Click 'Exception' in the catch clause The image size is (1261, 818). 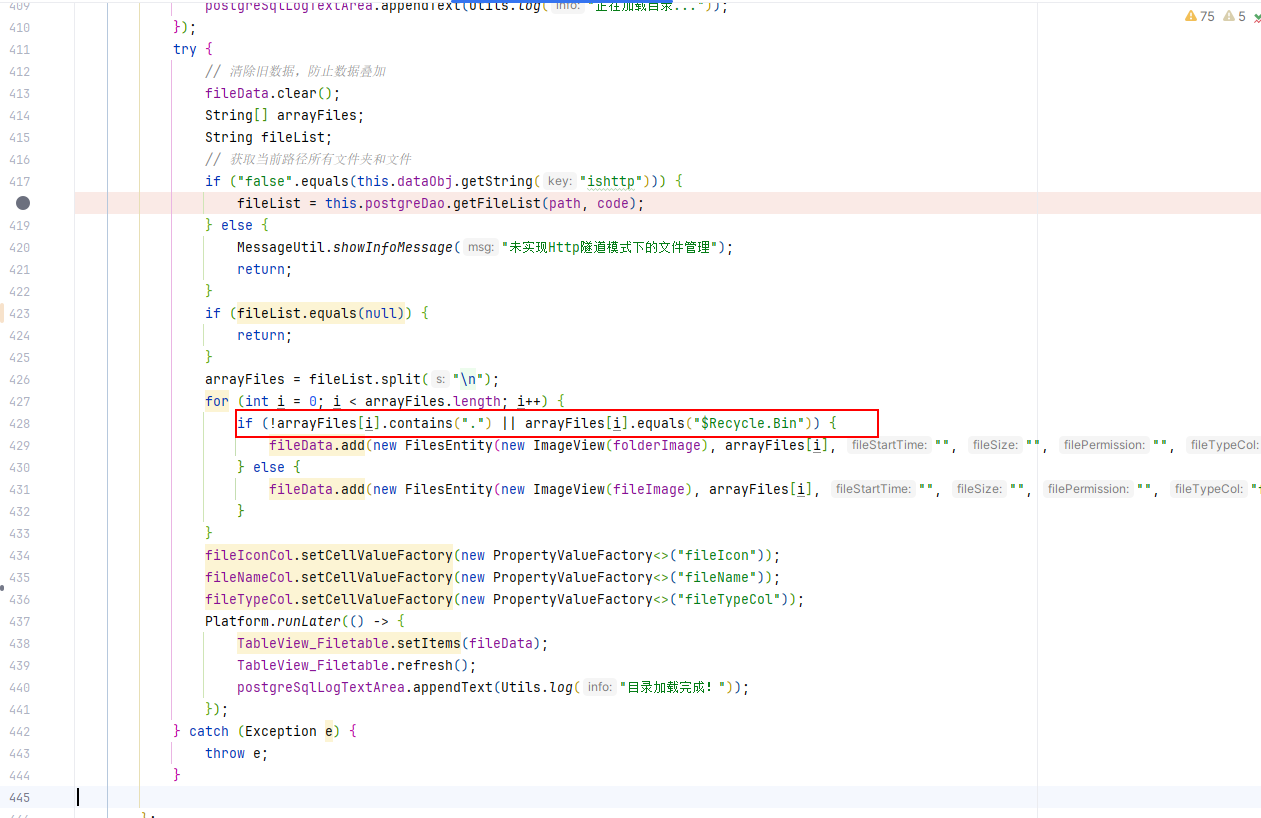point(281,731)
